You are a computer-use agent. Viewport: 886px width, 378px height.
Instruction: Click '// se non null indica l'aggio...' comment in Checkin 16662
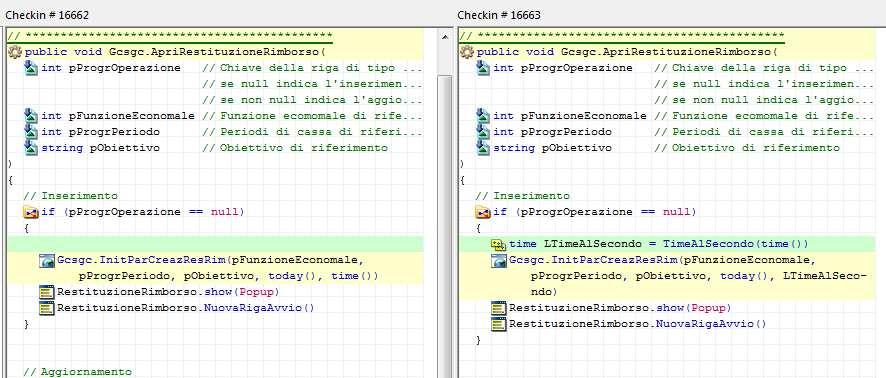tap(312, 100)
